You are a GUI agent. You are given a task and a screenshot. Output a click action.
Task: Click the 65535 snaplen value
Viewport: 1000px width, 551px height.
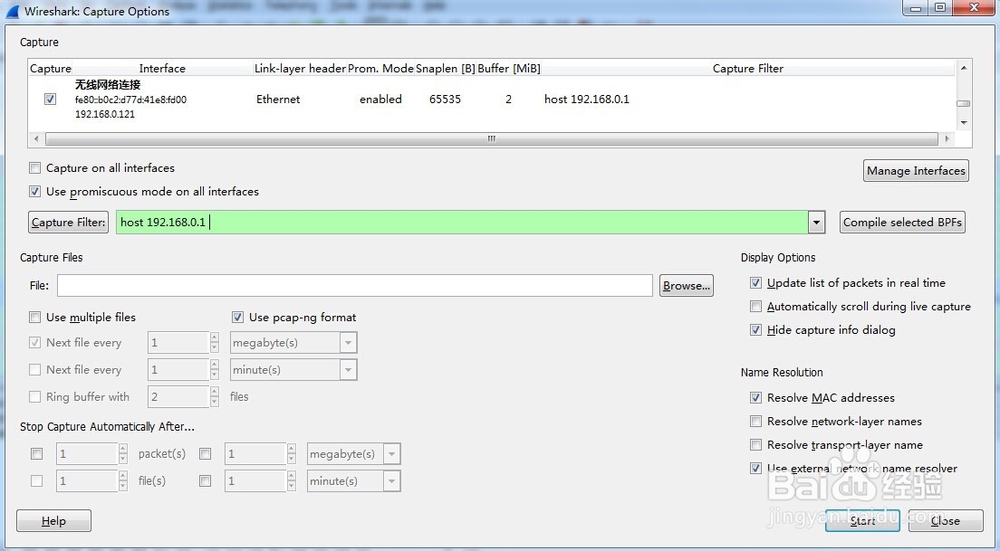pos(445,99)
